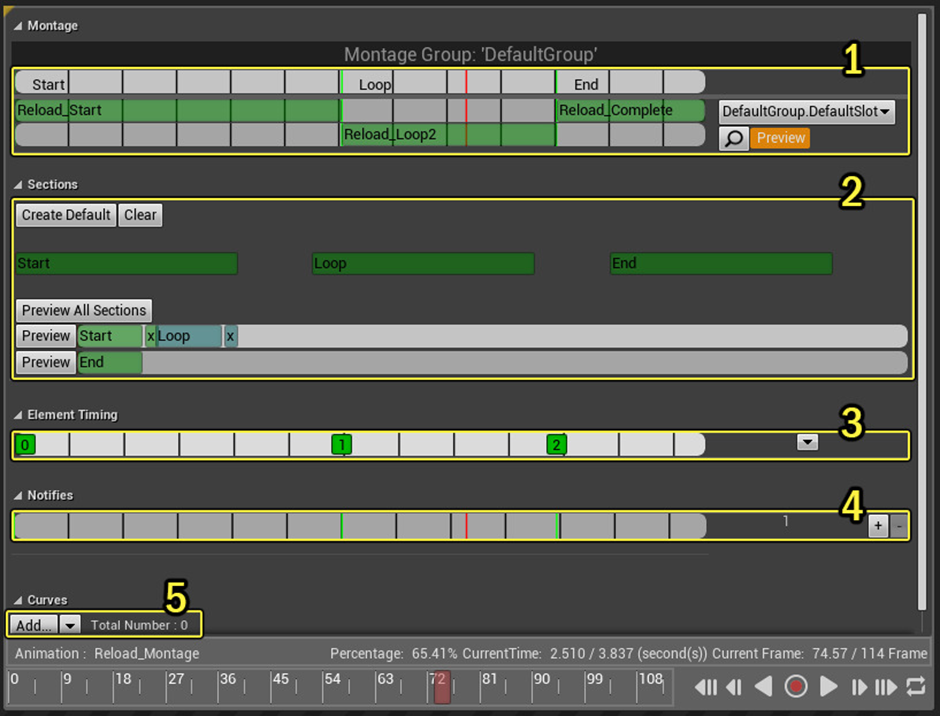Click the CurrentTime 2.510 / 3.837 readout
The image size is (940, 716).
(585, 654)
